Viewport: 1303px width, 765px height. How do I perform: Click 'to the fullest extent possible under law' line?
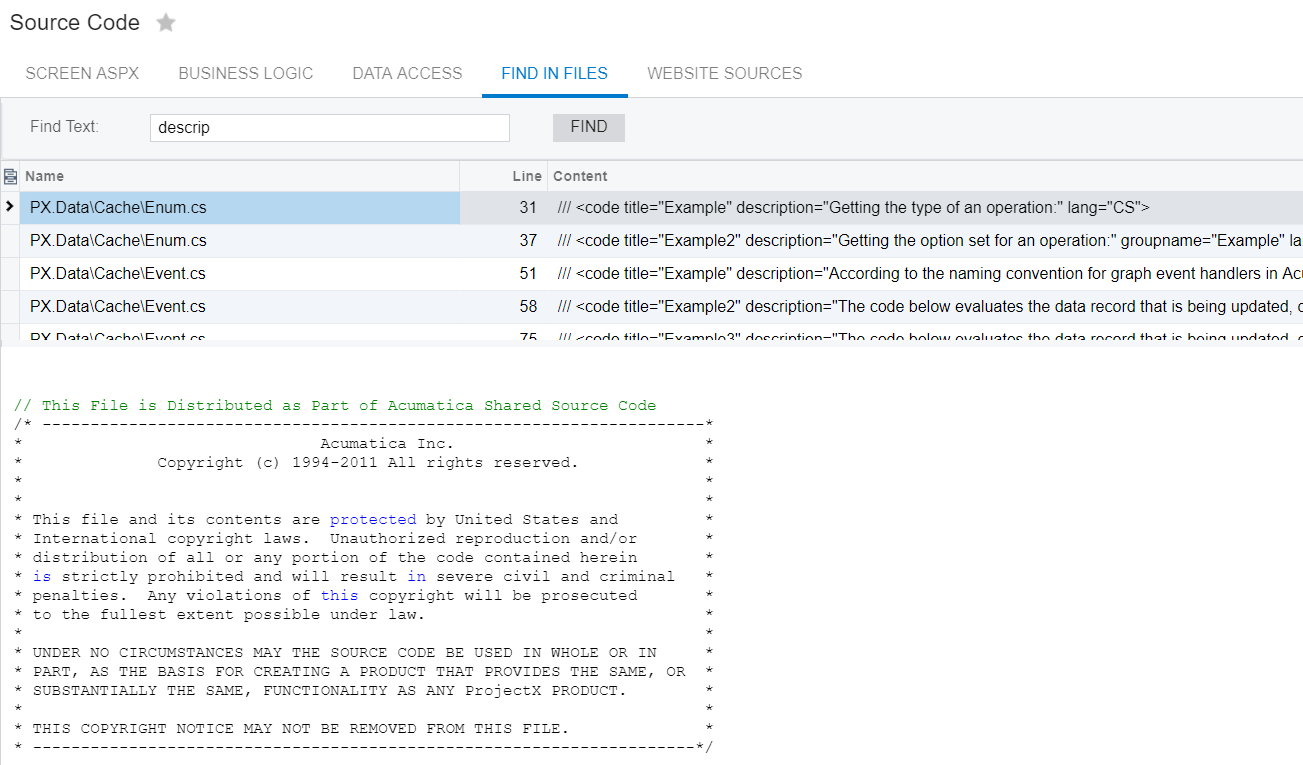[x=229, y=614]
